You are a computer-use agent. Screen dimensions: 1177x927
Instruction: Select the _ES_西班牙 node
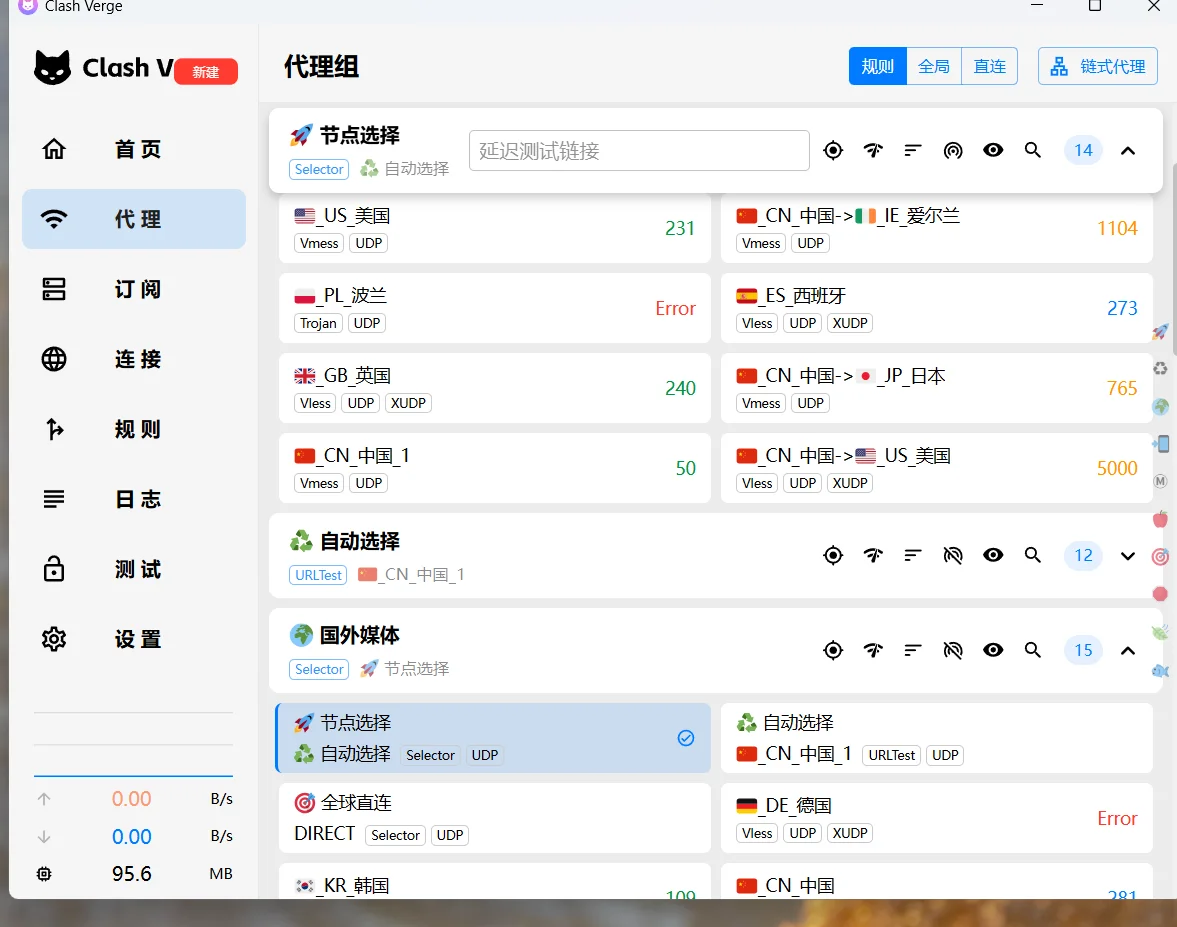coord(937,308)
